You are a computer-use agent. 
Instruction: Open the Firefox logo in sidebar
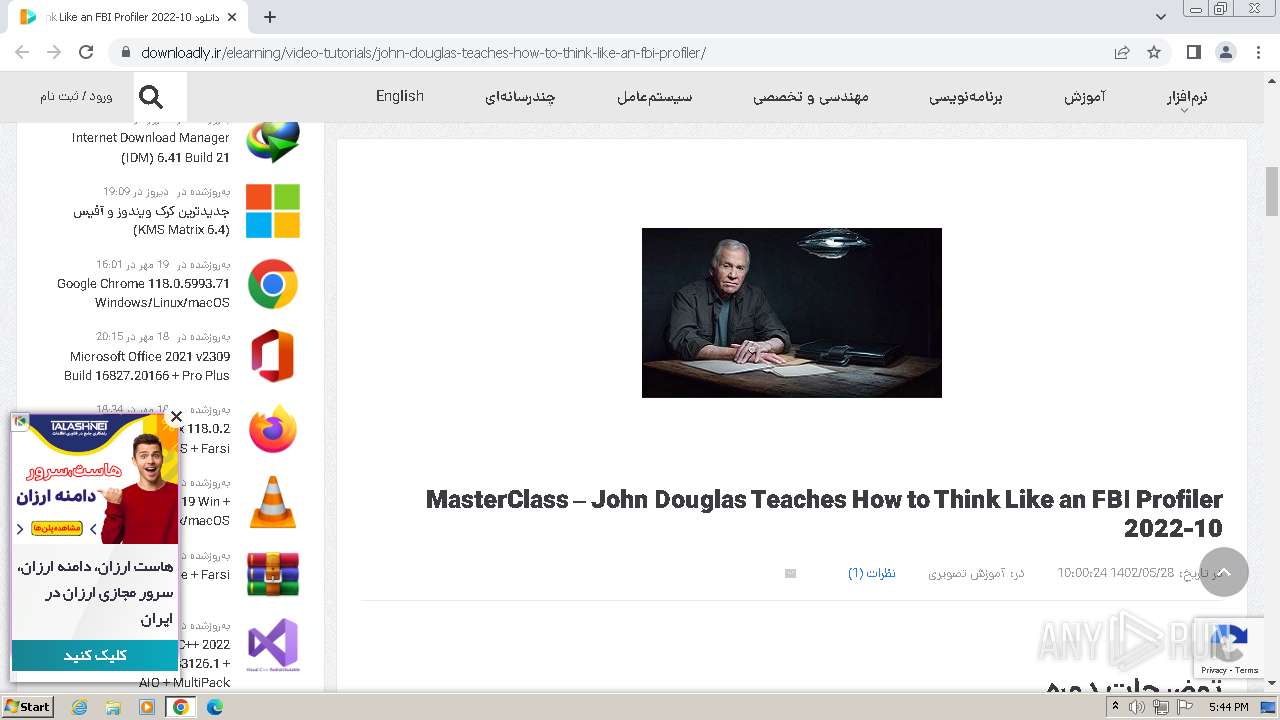[x=273, y=429]
